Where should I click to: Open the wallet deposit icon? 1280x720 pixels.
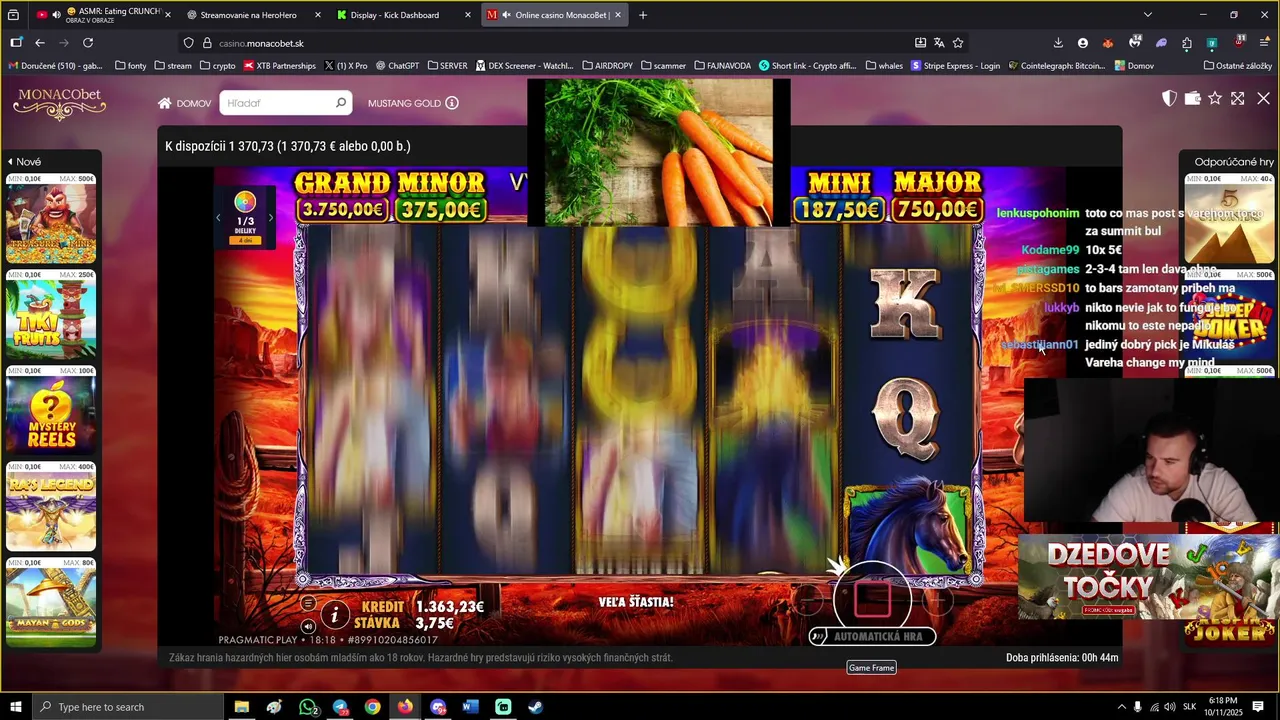pos(1192,98)
